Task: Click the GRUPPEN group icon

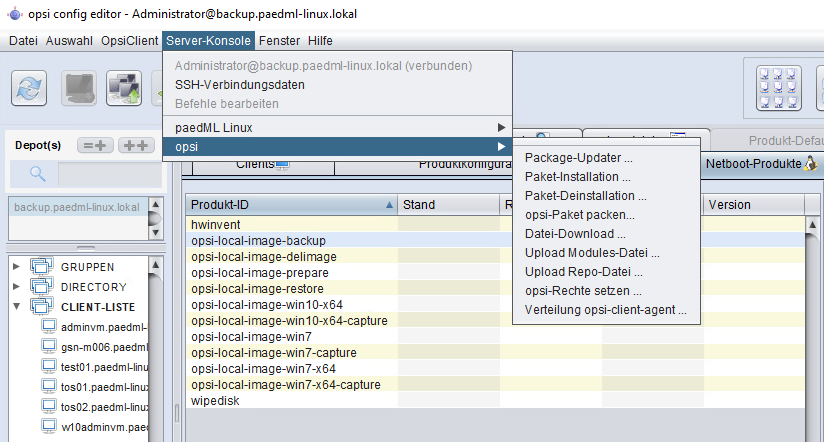Action: (42, 266)
